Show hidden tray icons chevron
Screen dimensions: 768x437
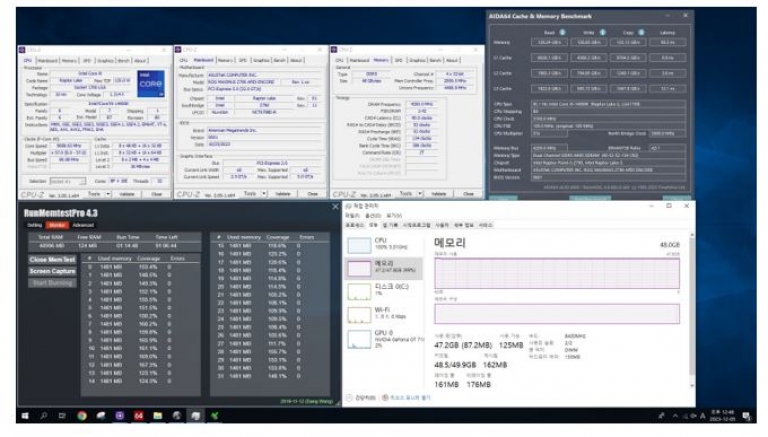coord(675,416)
